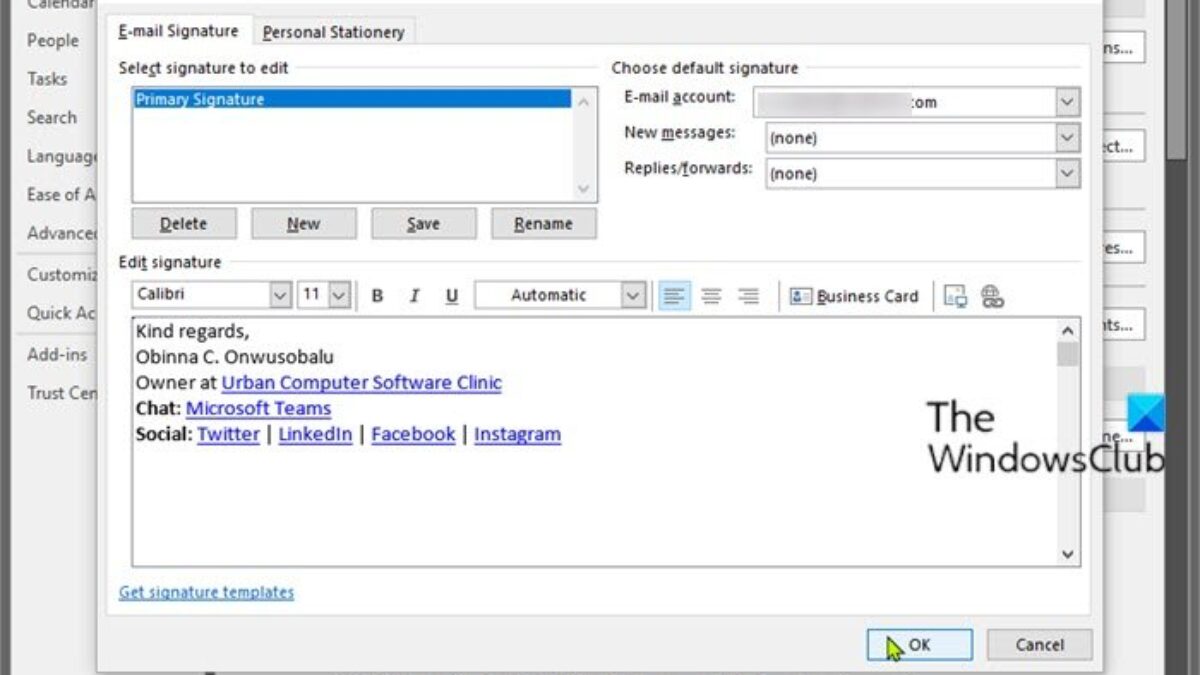Click the Obinna C. Onwusobalu name line
1200x675 pixels.
pyautogui.click(x=235, y=356)
